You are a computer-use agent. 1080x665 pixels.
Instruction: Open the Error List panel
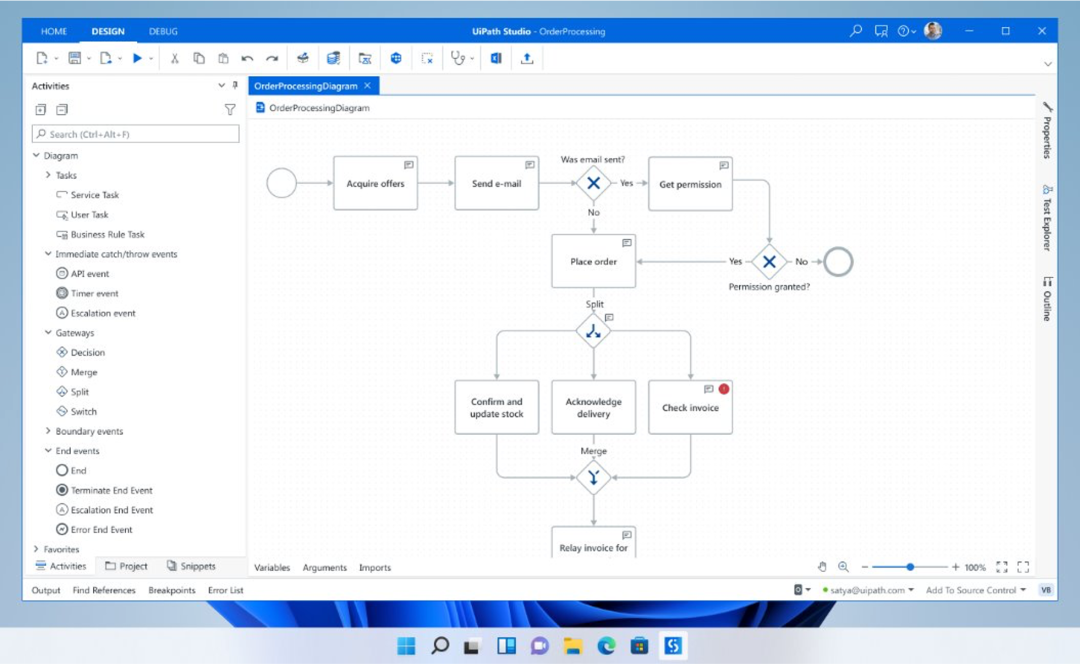225,590
